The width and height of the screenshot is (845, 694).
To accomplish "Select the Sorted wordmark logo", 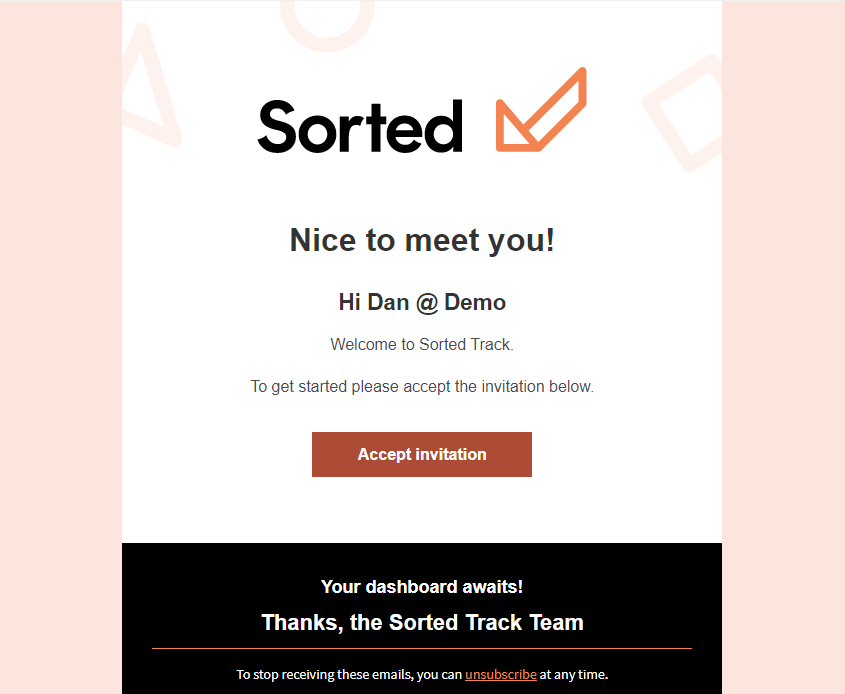I will click(360, 124).
